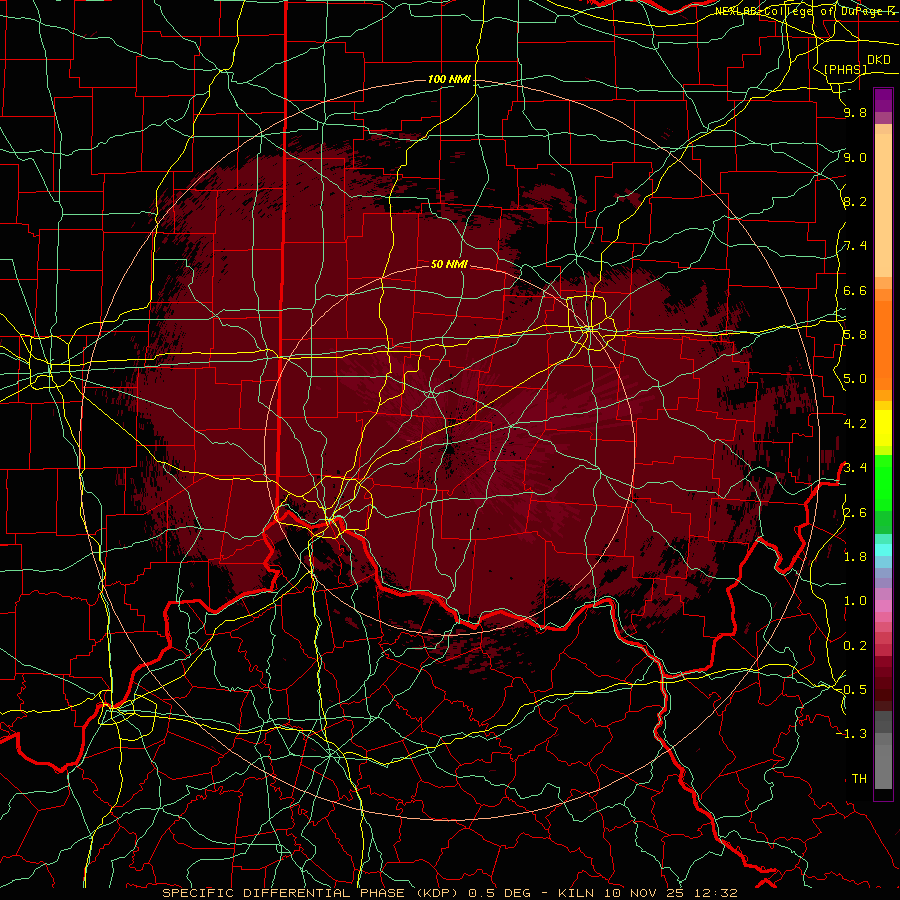Click the pink band of the color bar
900x900 pixels.
883,606
